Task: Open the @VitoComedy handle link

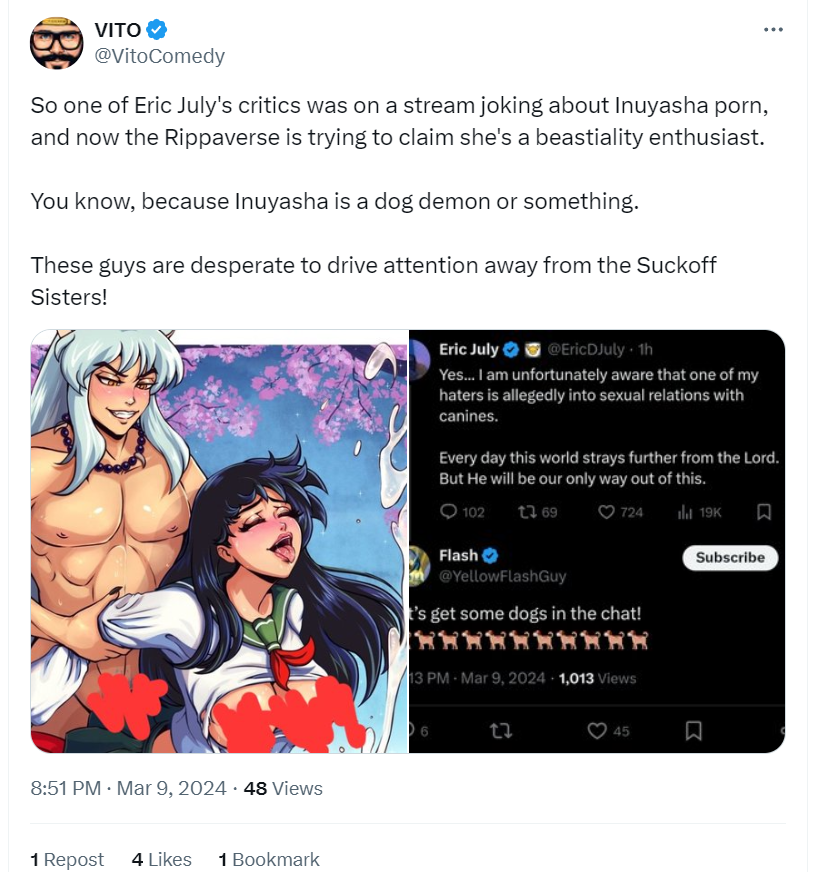Action: tap(160, 56)
